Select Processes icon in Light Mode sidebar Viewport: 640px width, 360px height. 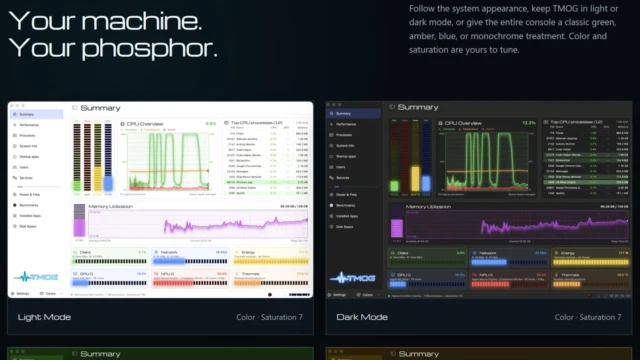15,136
